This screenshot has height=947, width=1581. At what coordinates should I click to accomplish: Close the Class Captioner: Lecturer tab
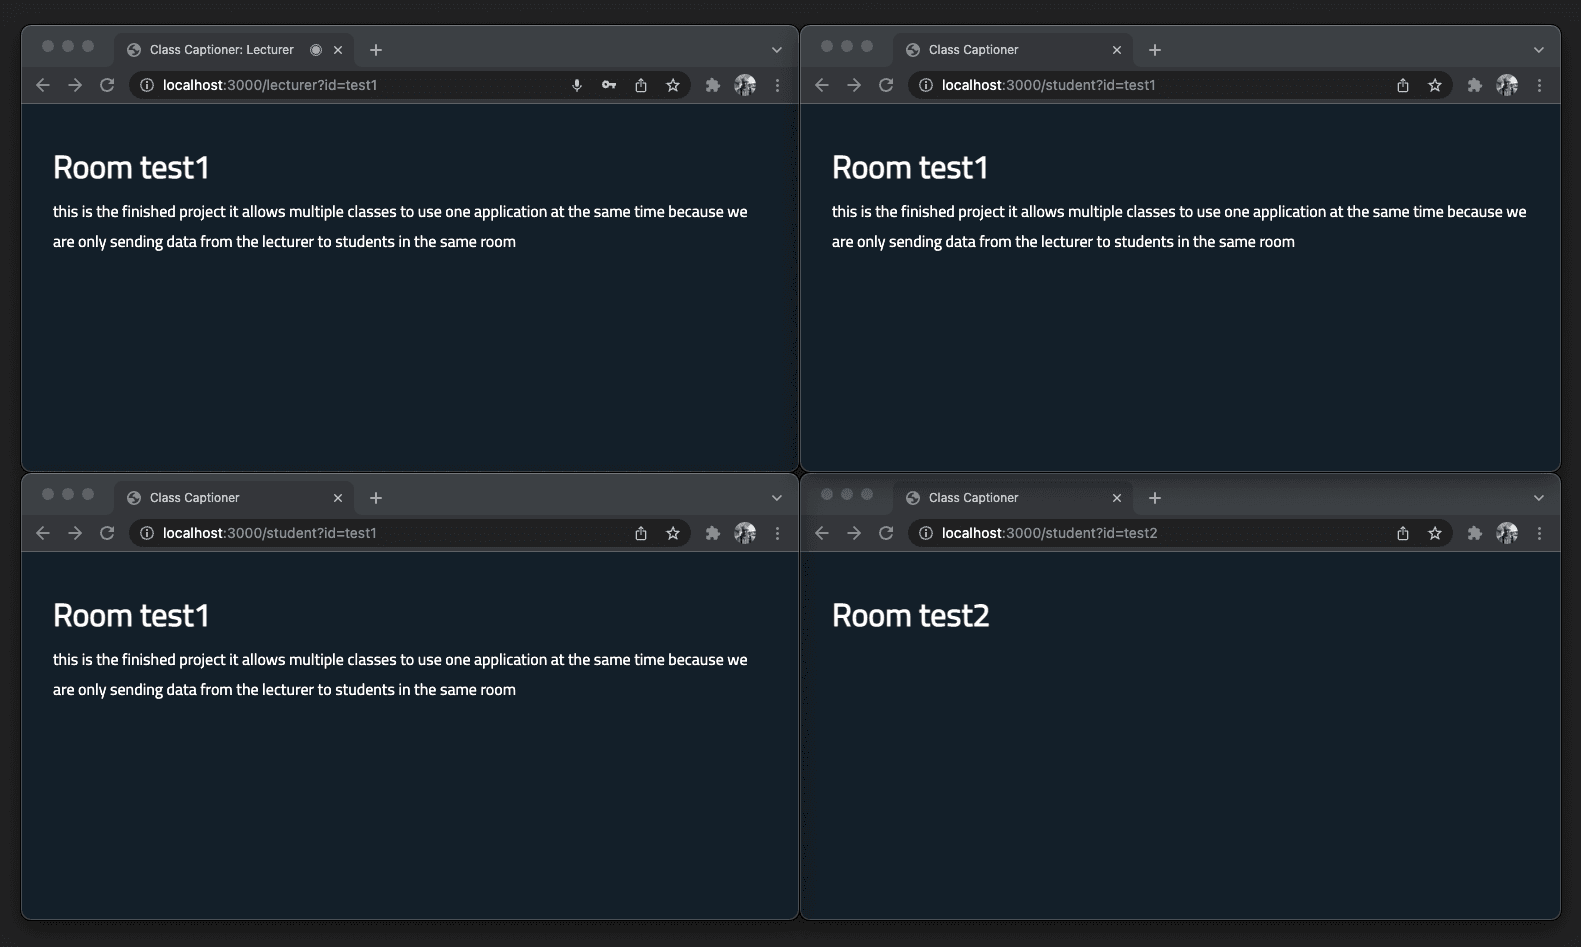(338, 50)
